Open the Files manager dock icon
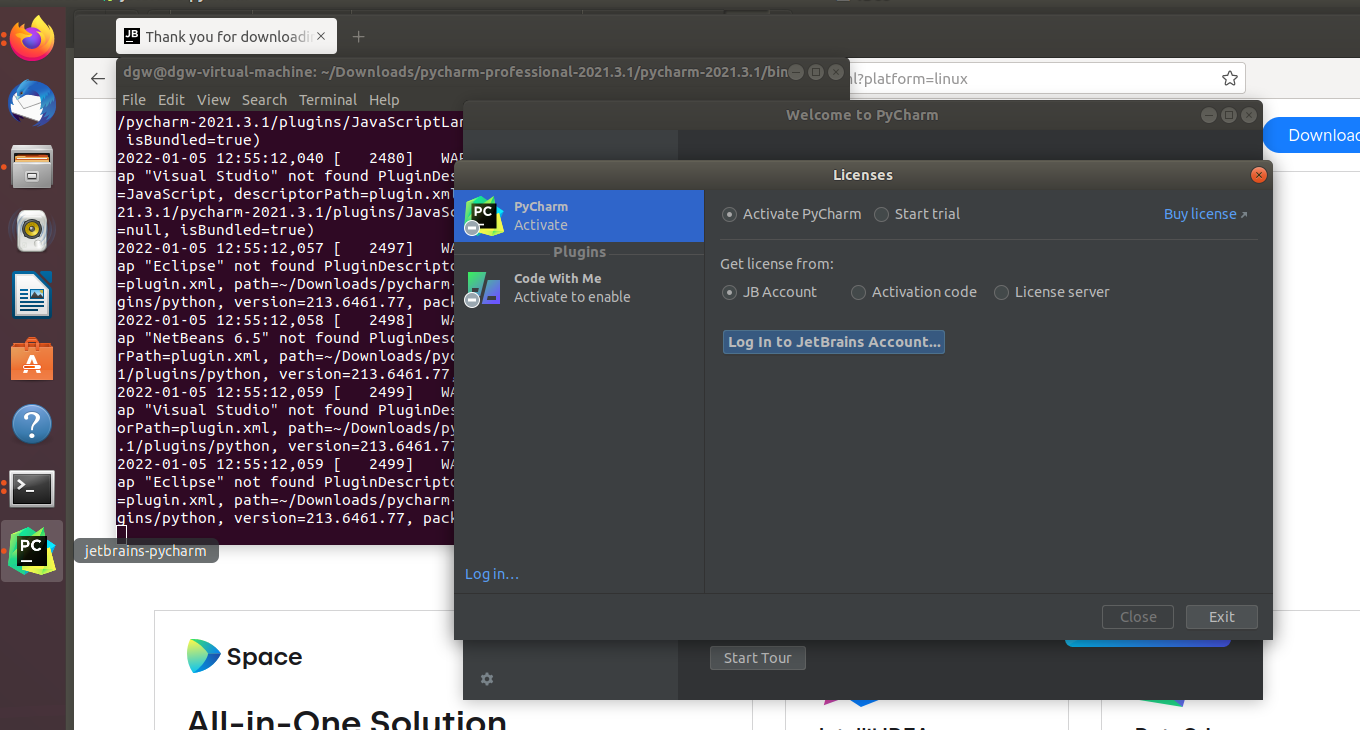This screenshot has height=730, width=1360. 32,167
